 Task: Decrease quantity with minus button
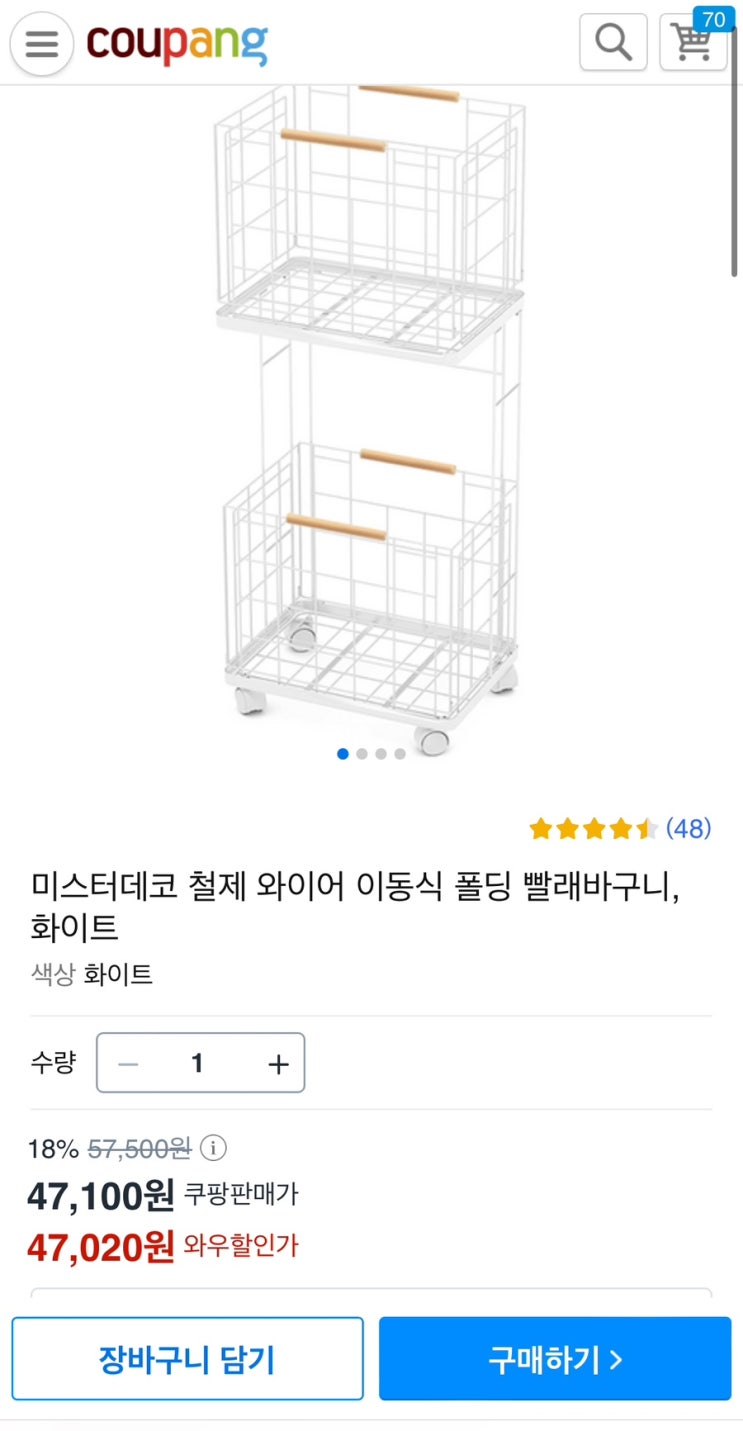click(x=128, y=1063)
